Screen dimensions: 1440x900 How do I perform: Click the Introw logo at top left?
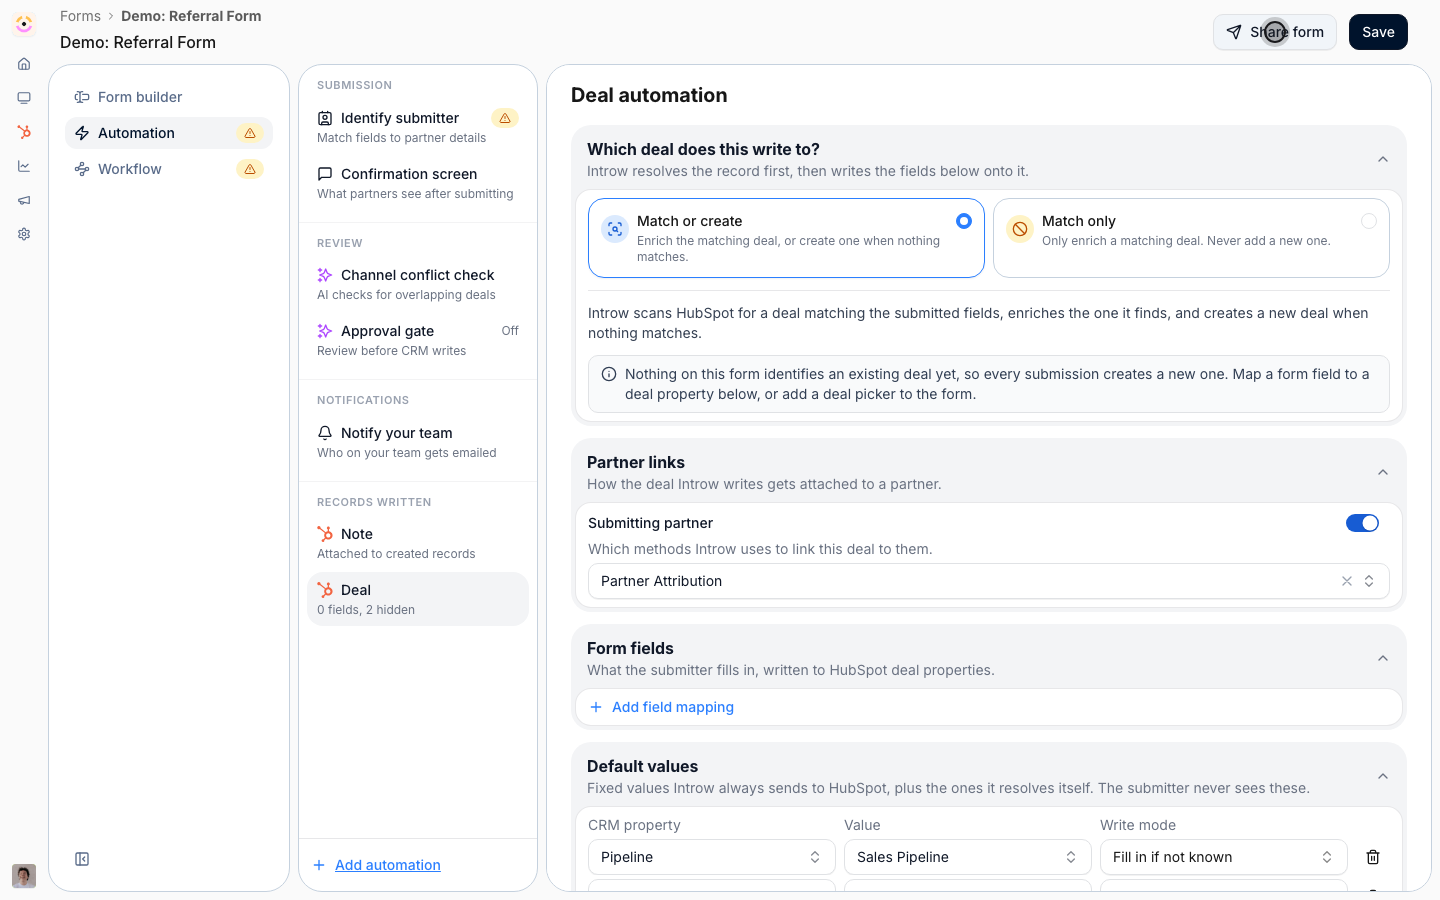24,24
